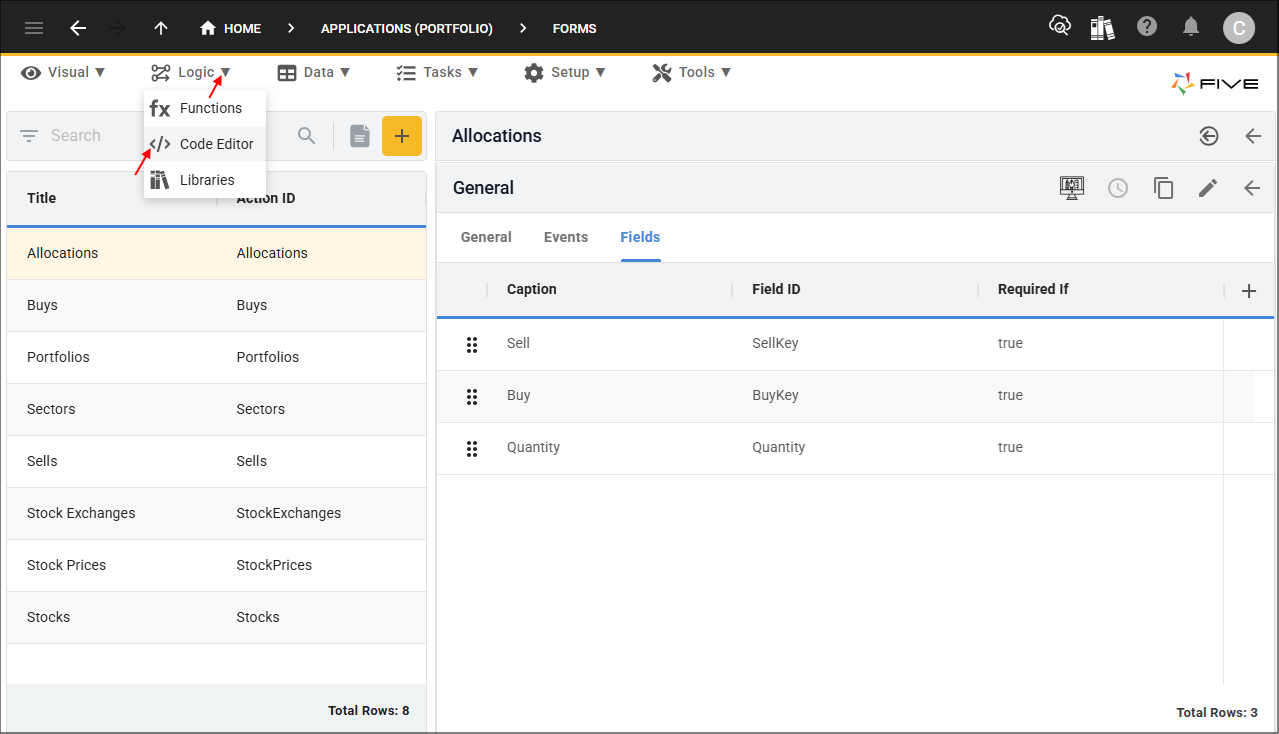
Task: Open the user avatar menu
Action: pyautogui.click(x=1238, y=27)
